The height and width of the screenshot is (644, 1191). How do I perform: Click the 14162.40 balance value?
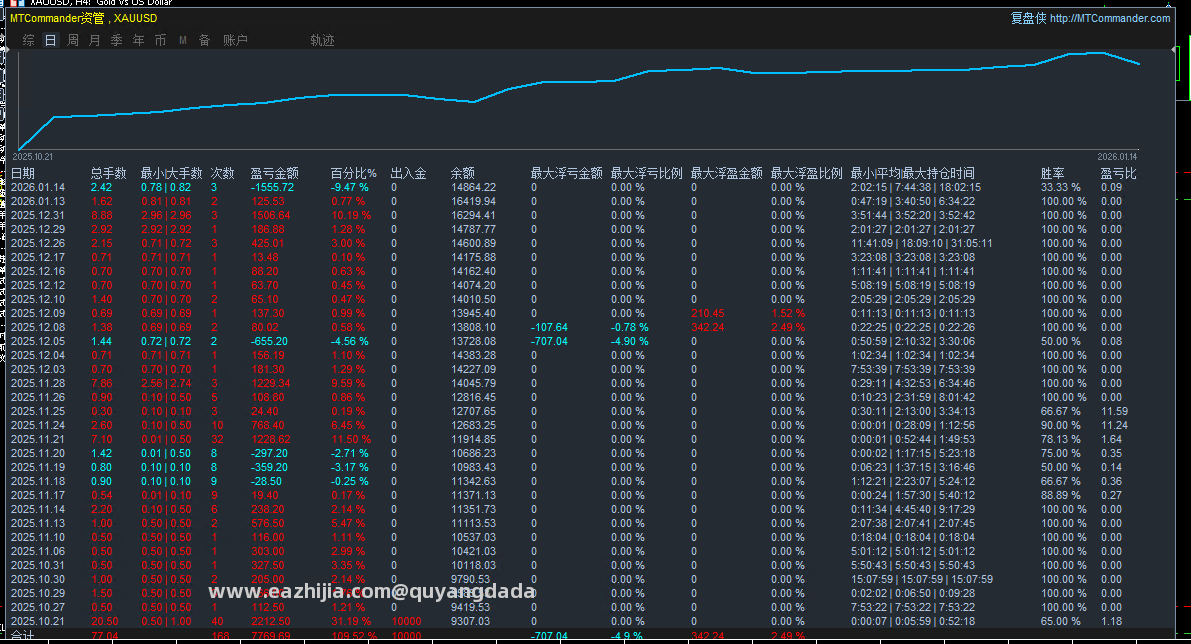point(473,271)
